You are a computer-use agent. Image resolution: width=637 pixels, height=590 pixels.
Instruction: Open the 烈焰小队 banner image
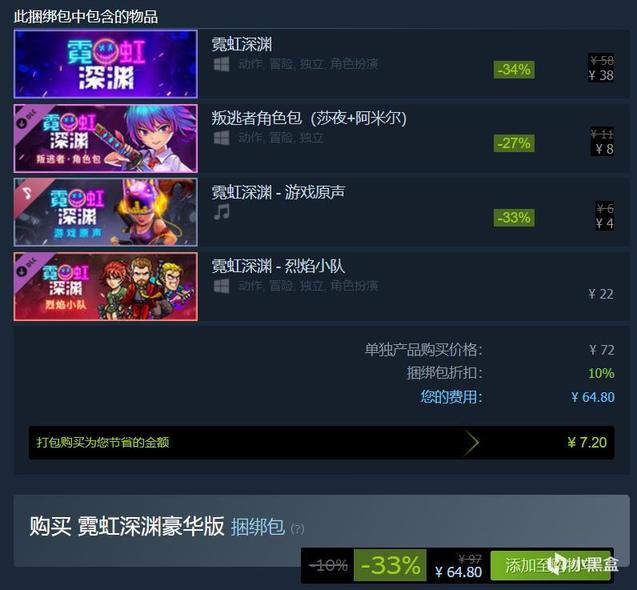(x=106, y=286)
